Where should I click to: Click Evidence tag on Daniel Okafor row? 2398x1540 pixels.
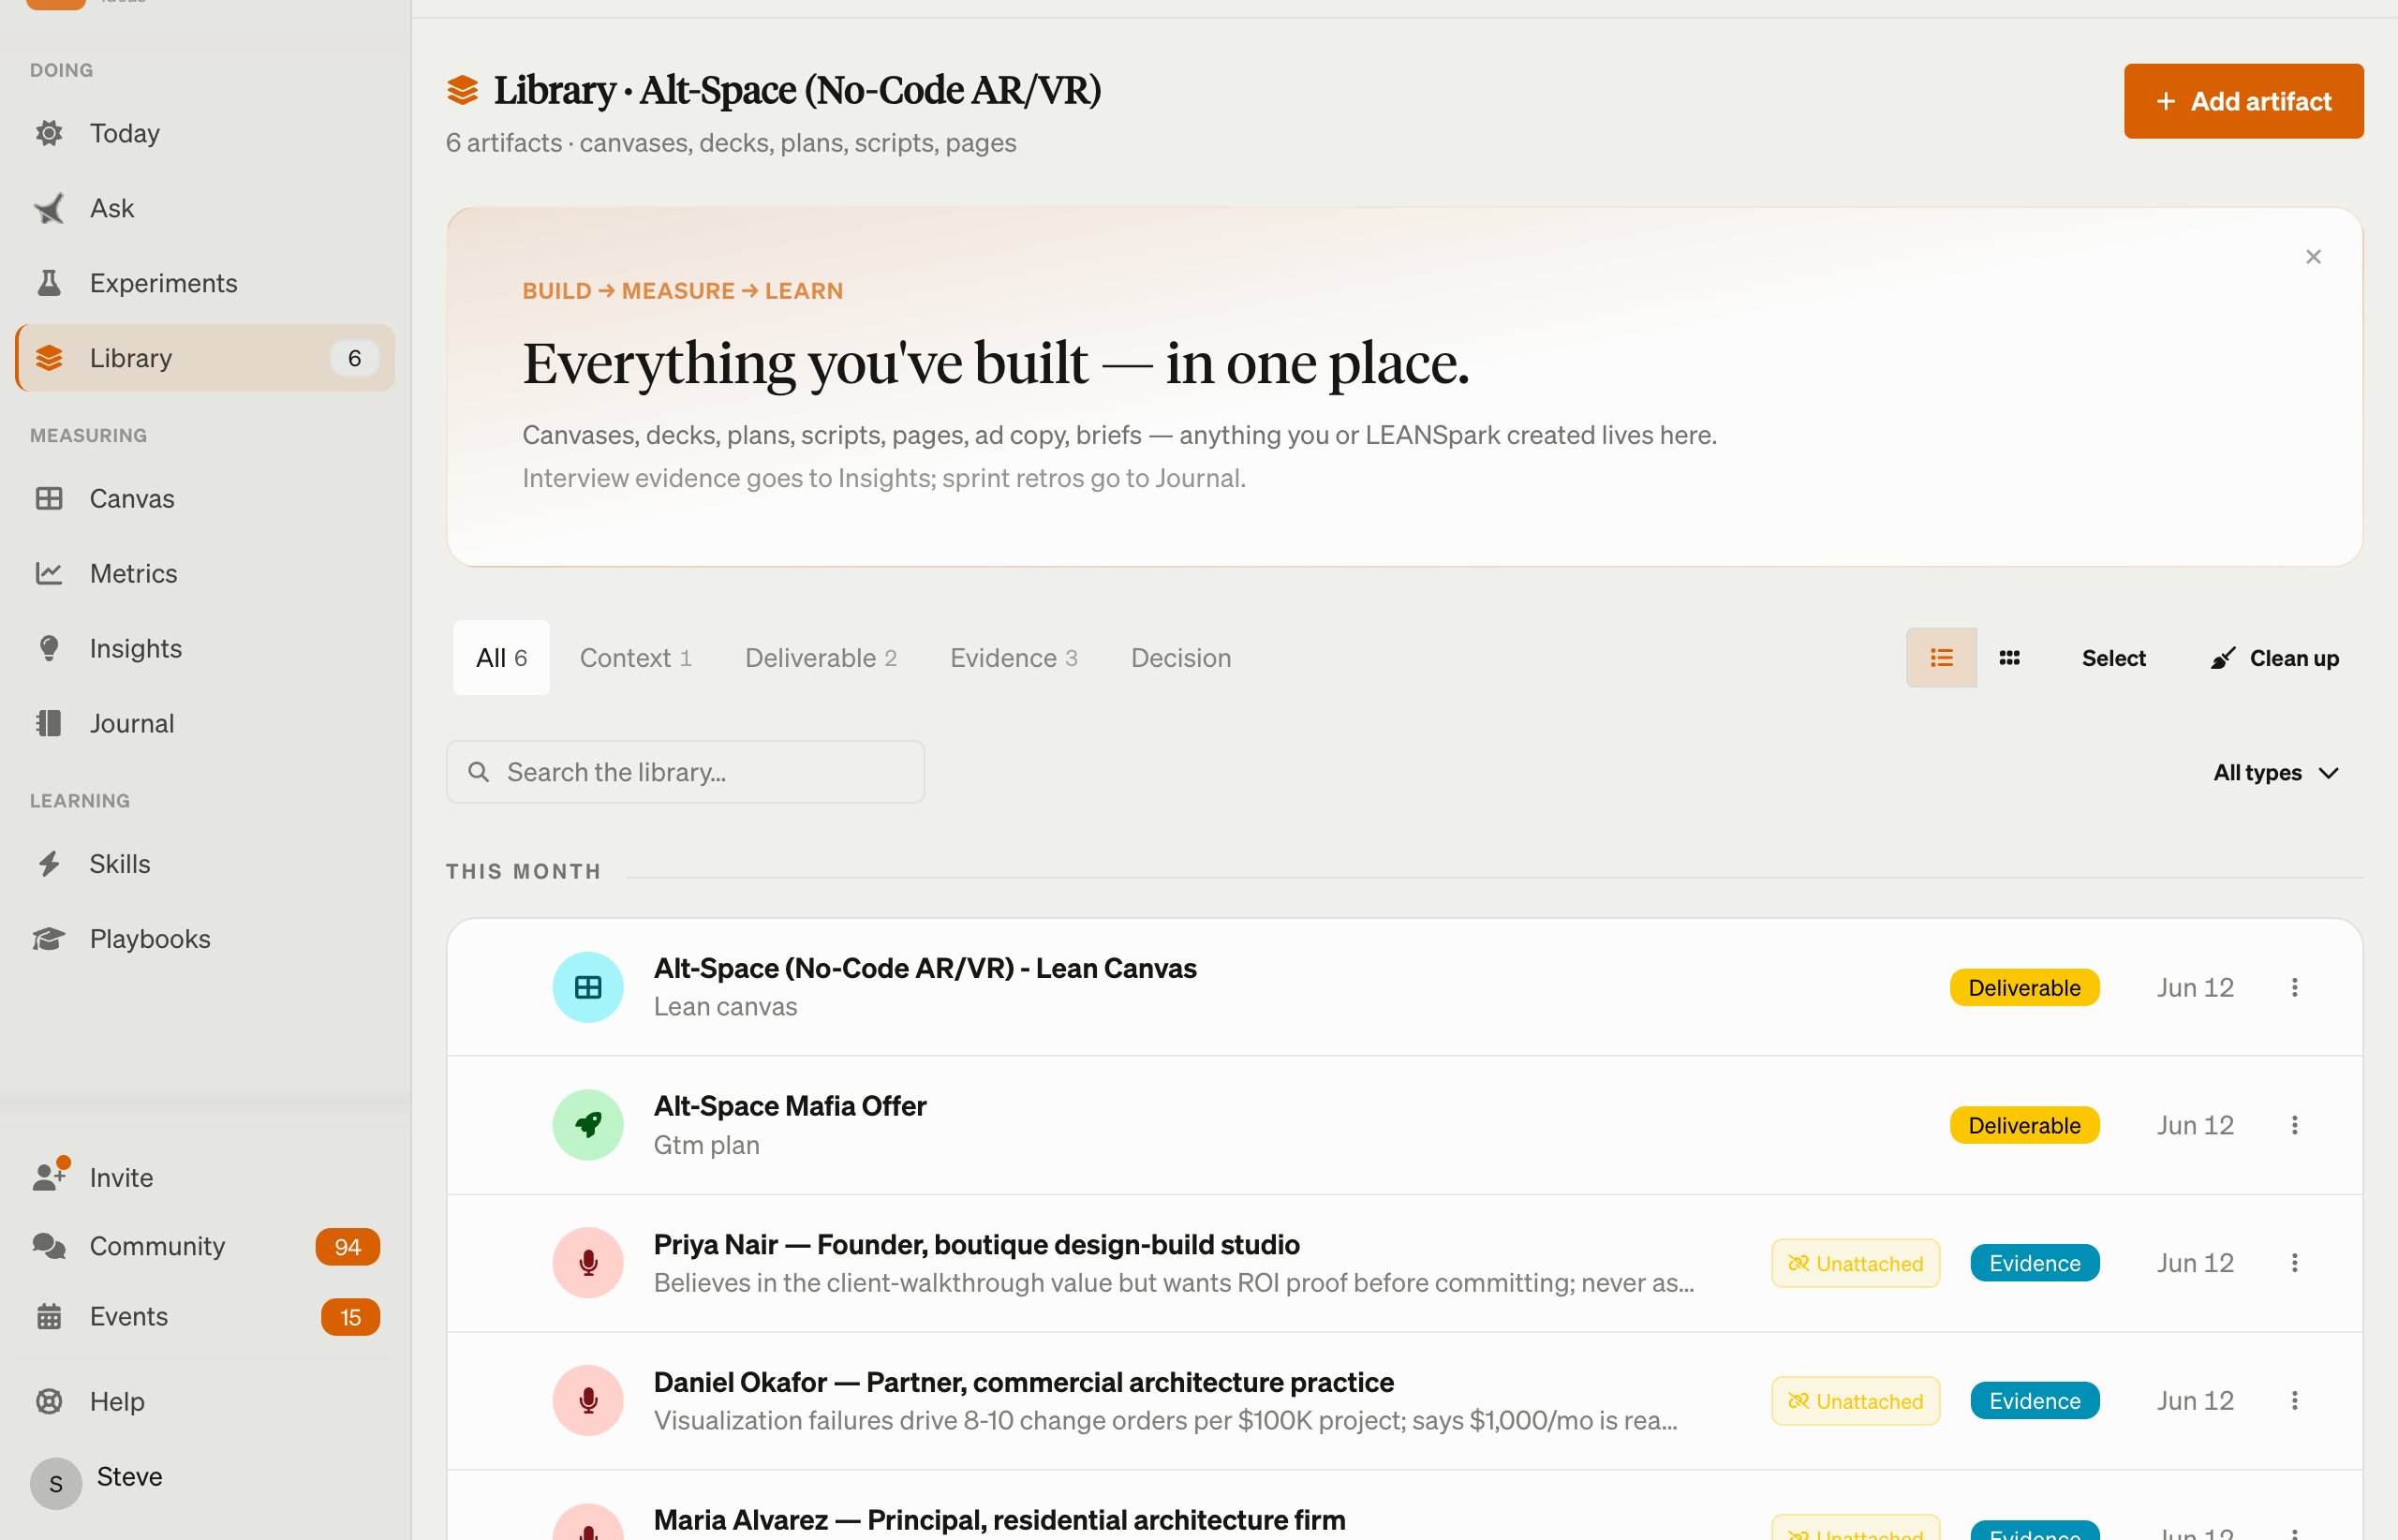(2035, 1400)
